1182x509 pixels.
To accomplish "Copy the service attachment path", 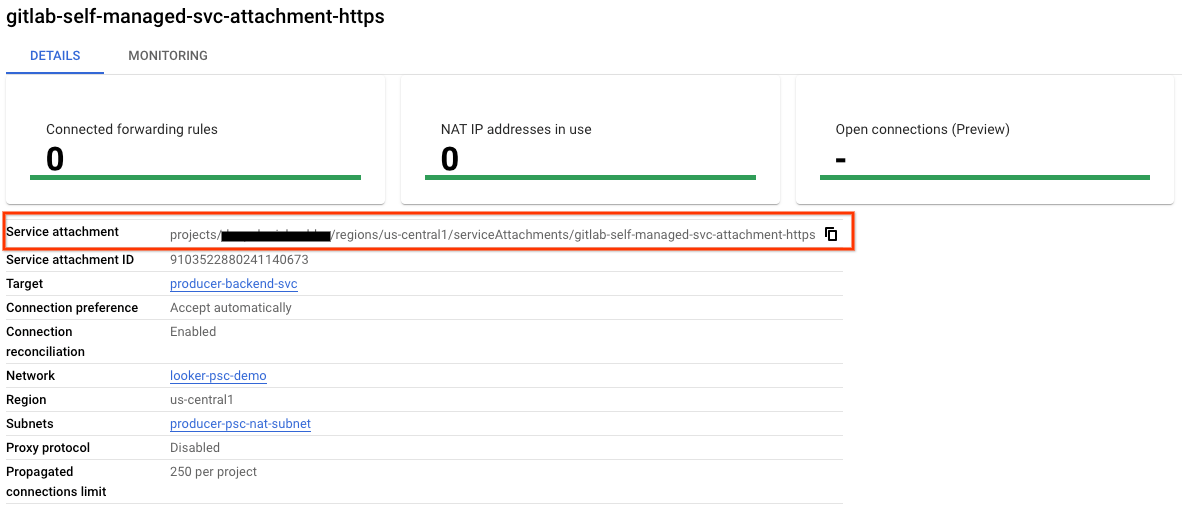I will [x=831, y=235].
